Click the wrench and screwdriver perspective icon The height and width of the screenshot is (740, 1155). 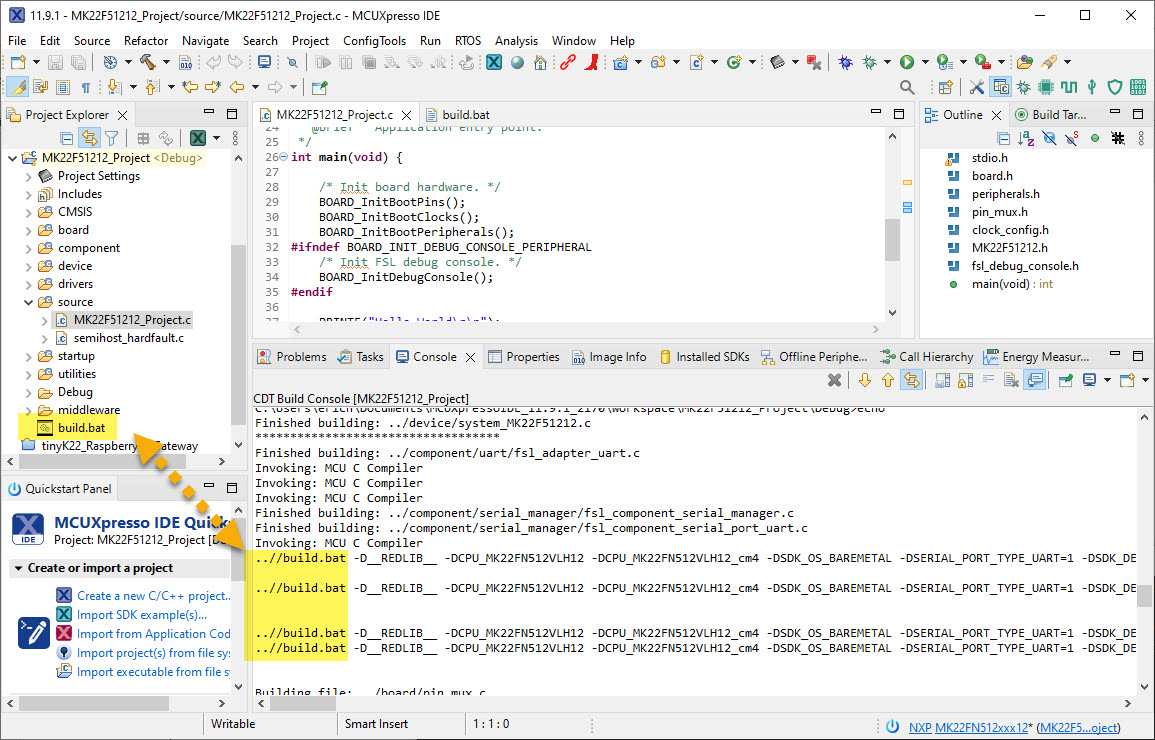click(x=977, y=88)
